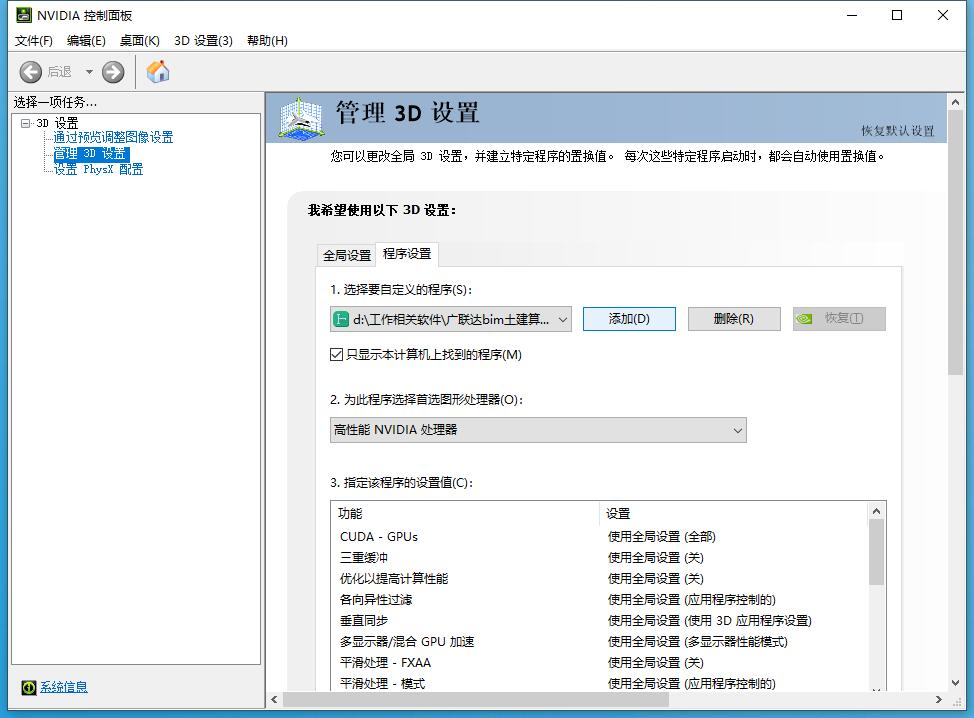
Task: Select the 多显示器/混合 GPU 加速 row
Action: point(601,642)
